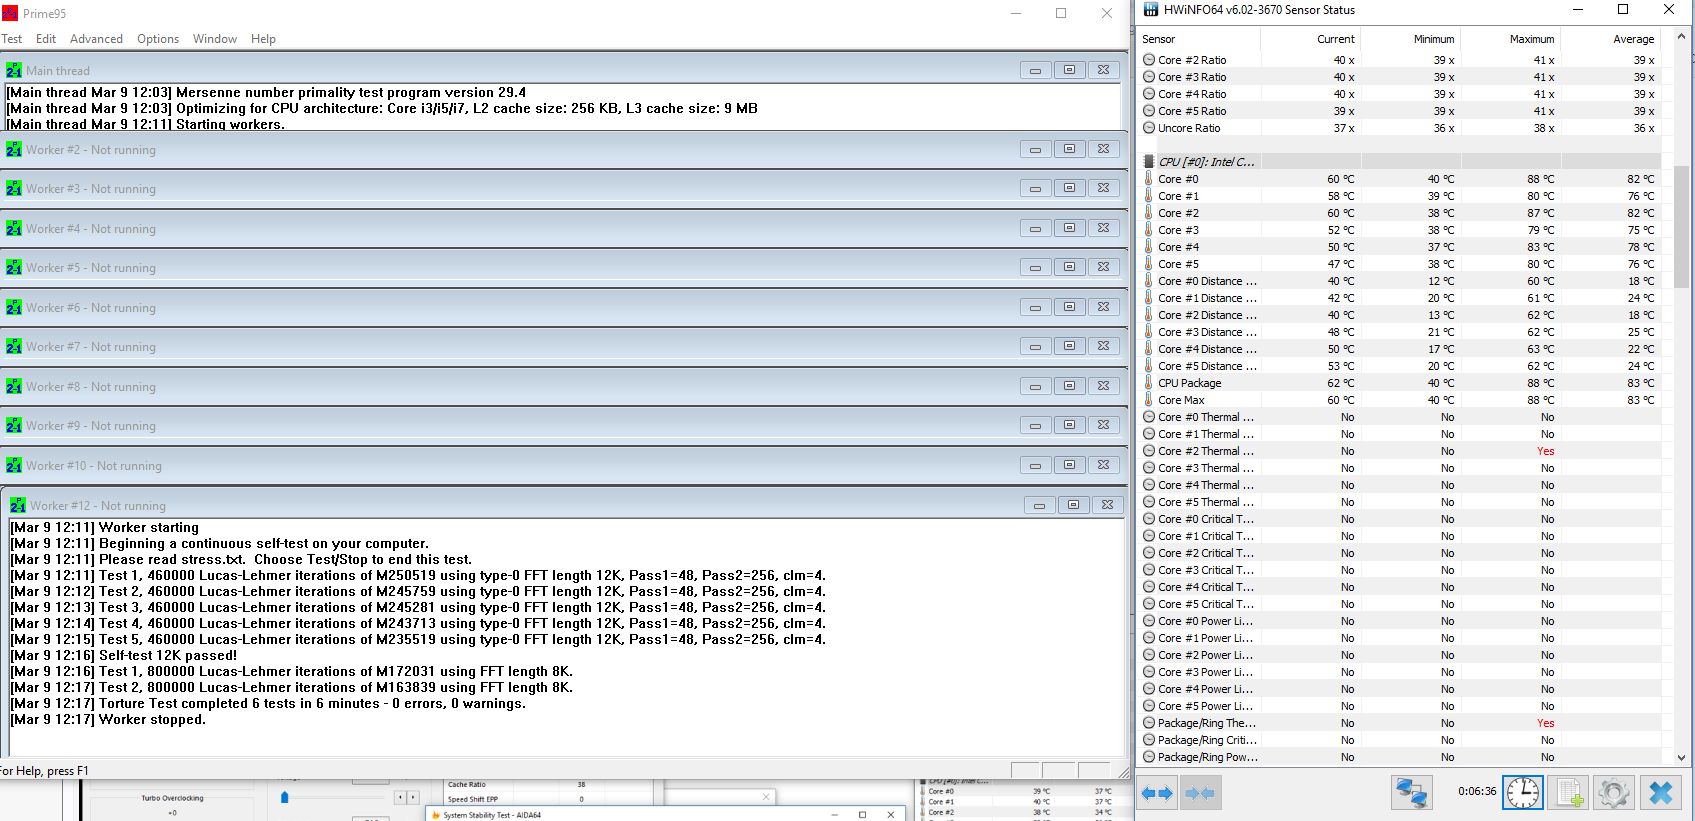Select the Package/Ring Pow... row
The height and width of the screenshot is (821, 1695).
click(x=1401, y=757)
